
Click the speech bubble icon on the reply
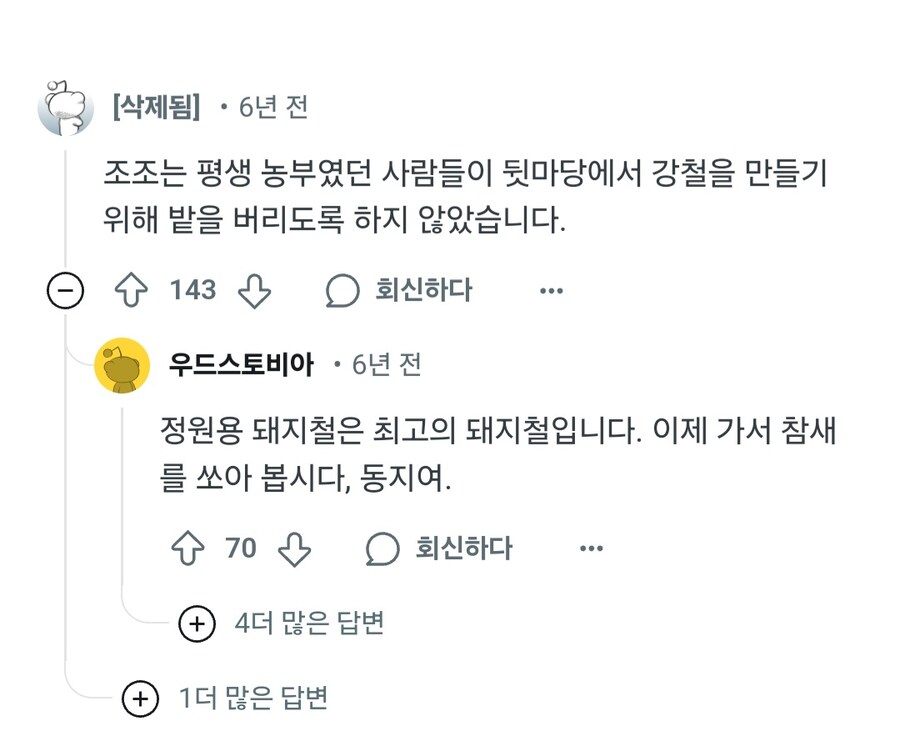[x=383, y=547]
